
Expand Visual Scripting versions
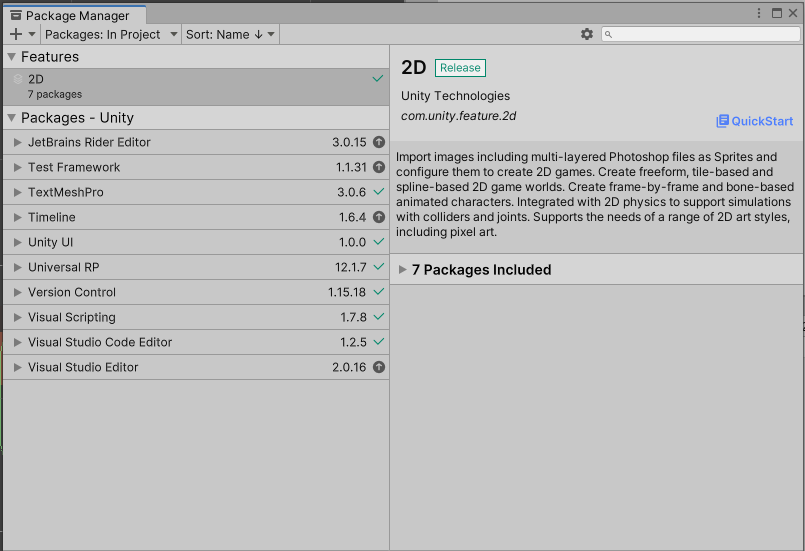pos(17,317)
